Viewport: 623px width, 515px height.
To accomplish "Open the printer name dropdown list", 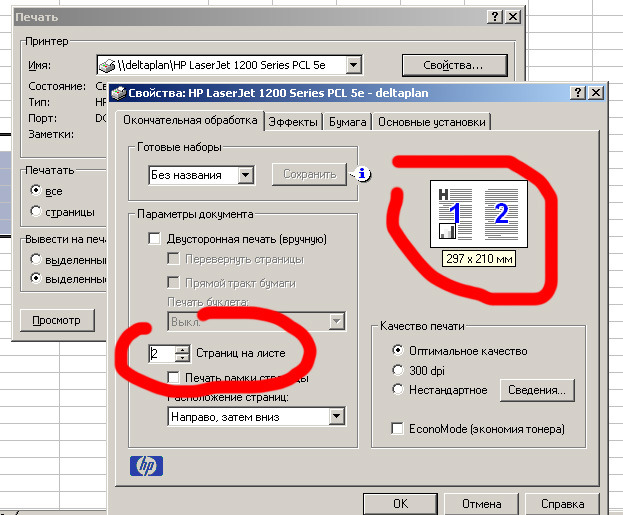I will pyautogui.click(x=354, y=65).
